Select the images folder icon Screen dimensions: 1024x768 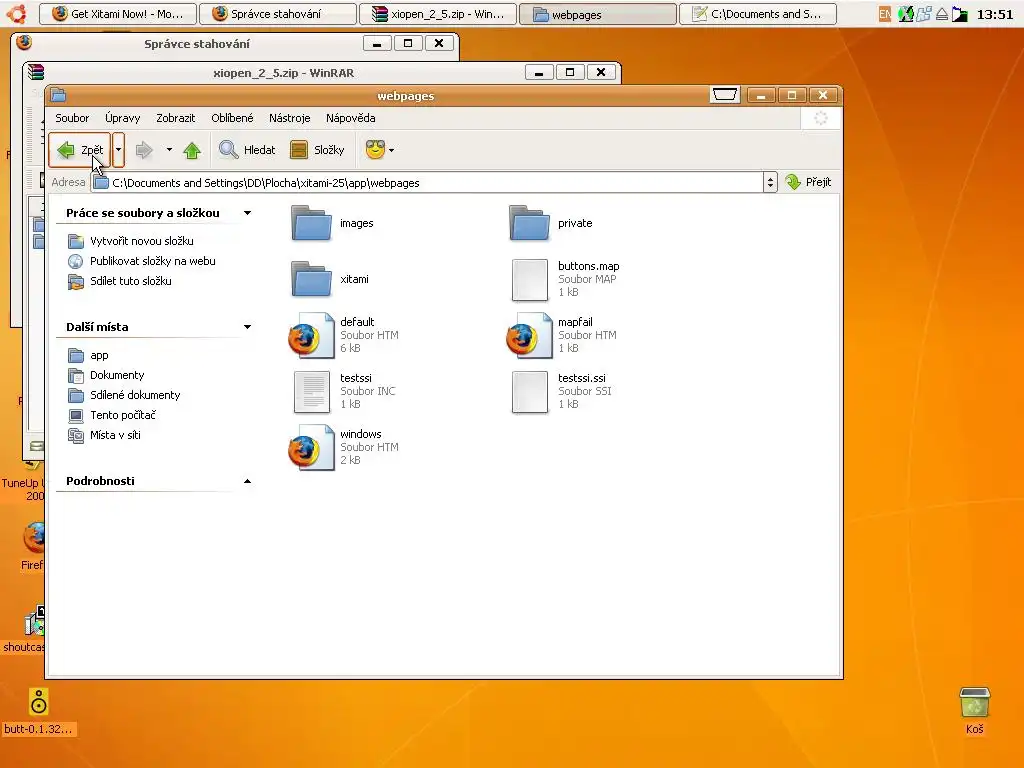312,223
